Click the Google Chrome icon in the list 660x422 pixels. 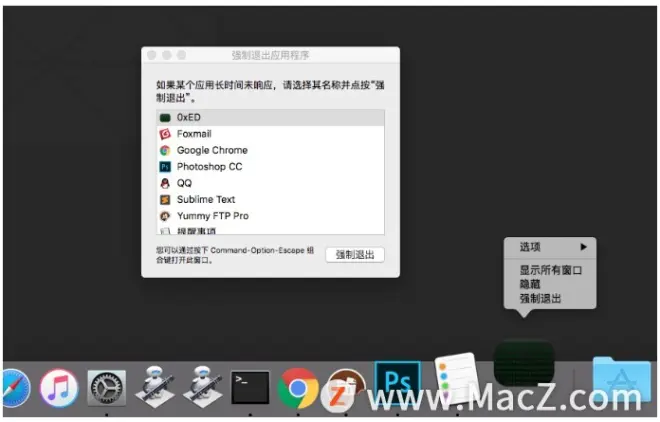[165, 151]
